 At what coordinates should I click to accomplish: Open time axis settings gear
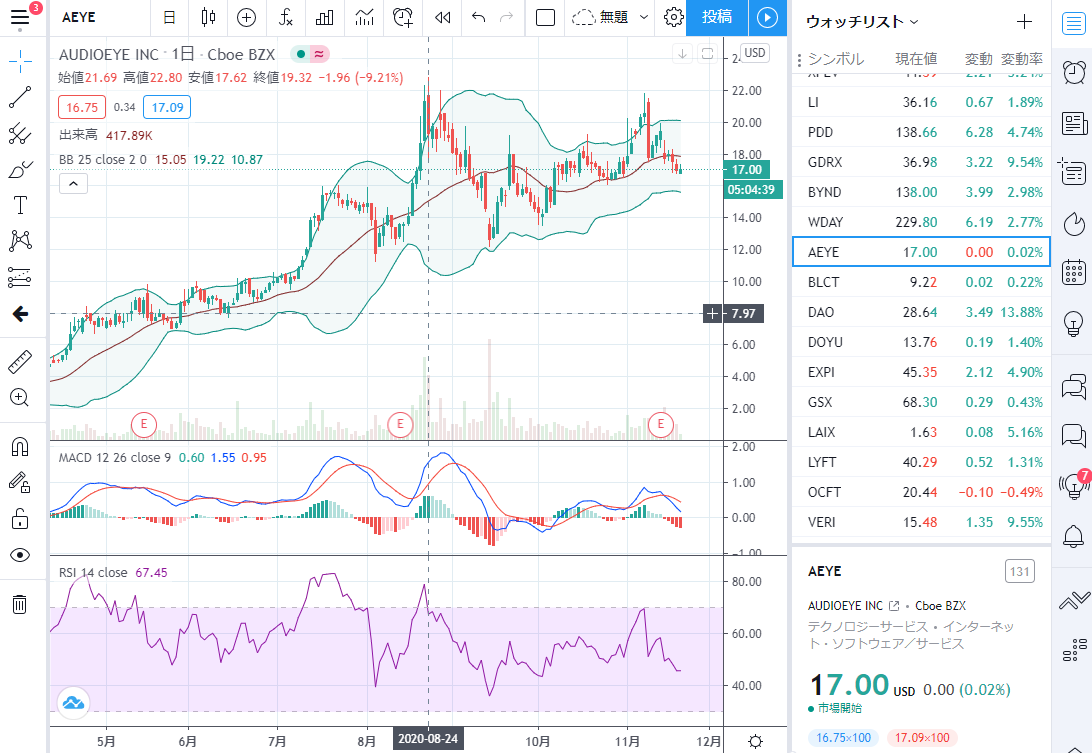(756, 741)
